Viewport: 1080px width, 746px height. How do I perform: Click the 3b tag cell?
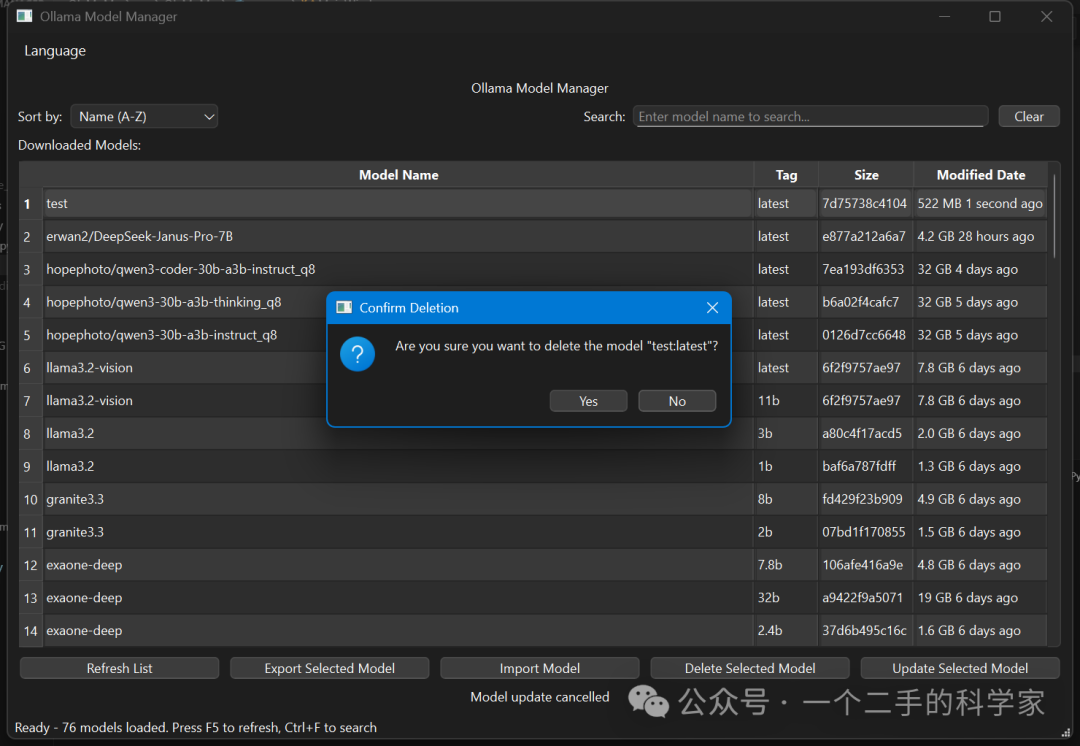[x=786, y=434]
